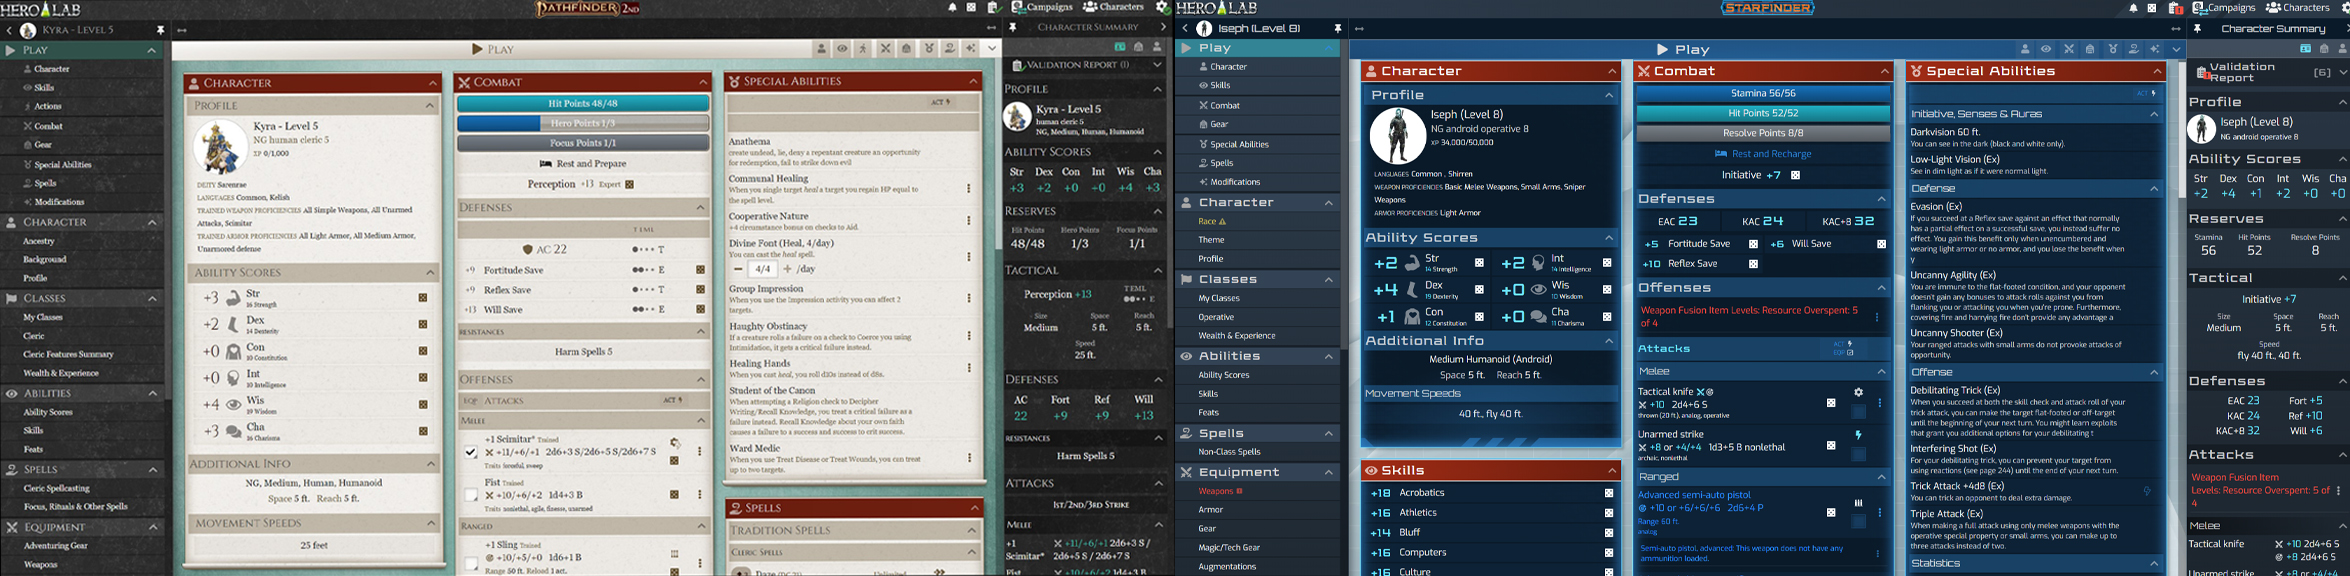Roll the Perception dice in Pathfinder Combat

(630, 184)
